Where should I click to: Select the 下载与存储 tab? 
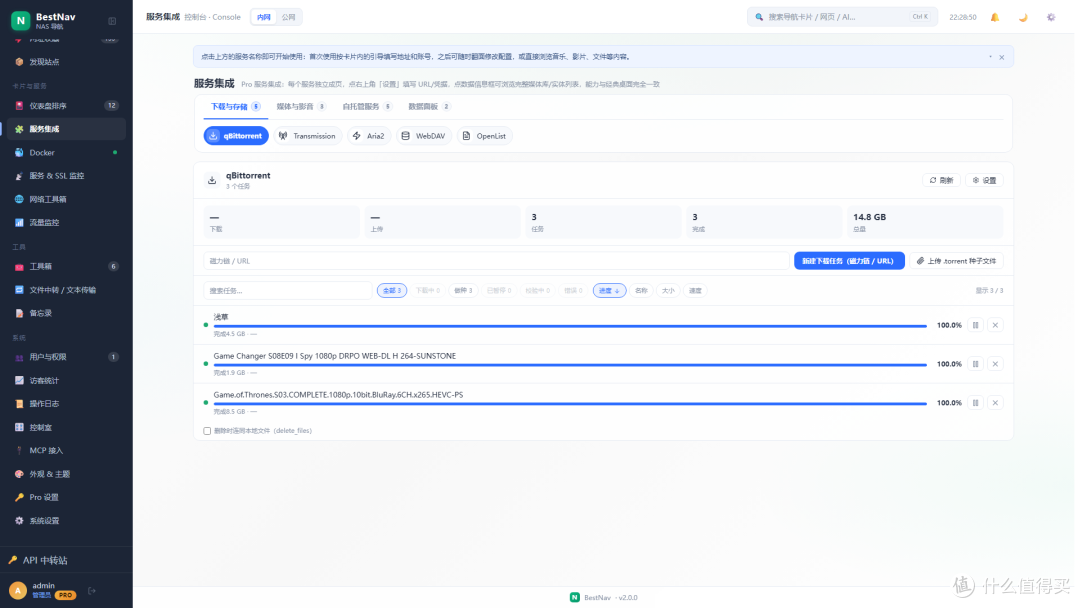coord(236,107)
